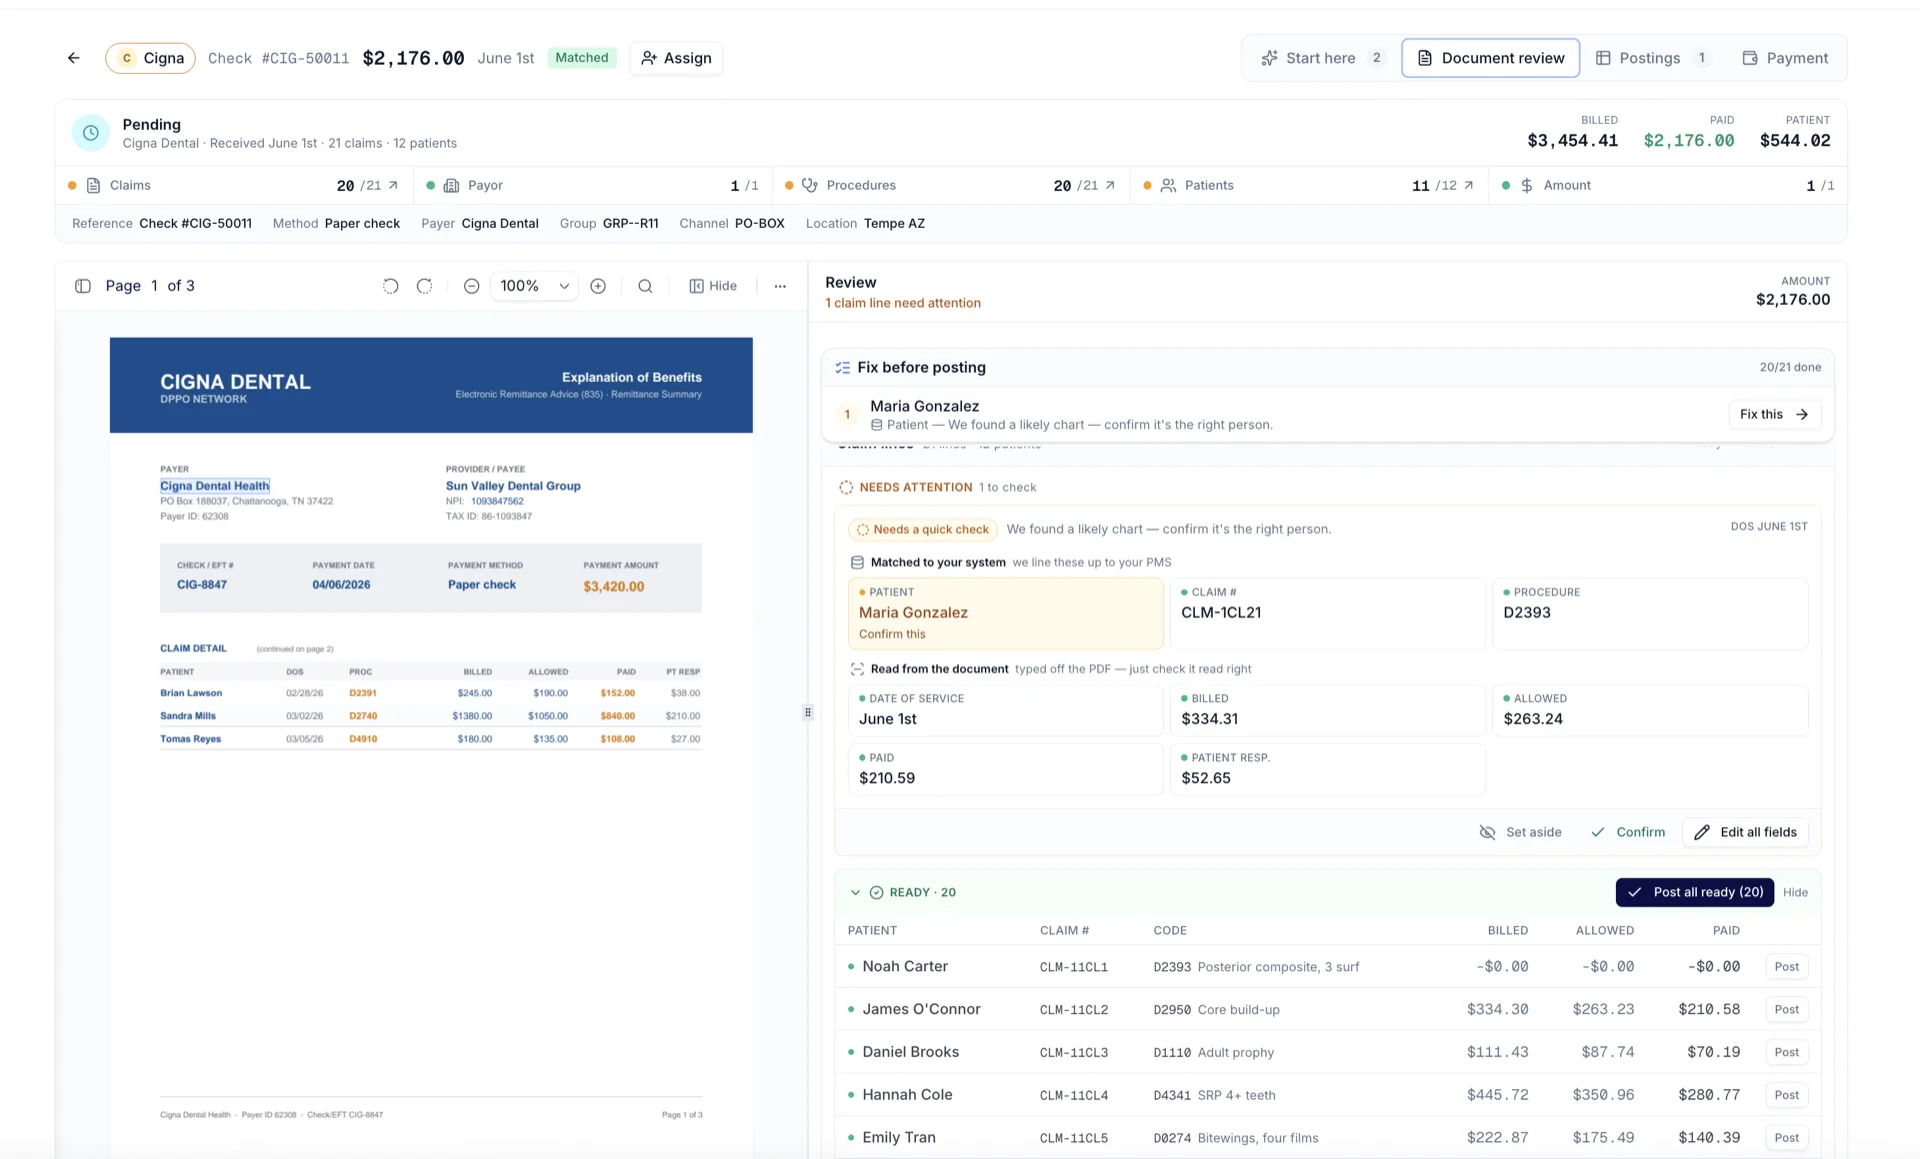Switch to Document review tab
Image resolution: width=1920 pixels, height=1159 pixels.
[x=1491, y=58]
